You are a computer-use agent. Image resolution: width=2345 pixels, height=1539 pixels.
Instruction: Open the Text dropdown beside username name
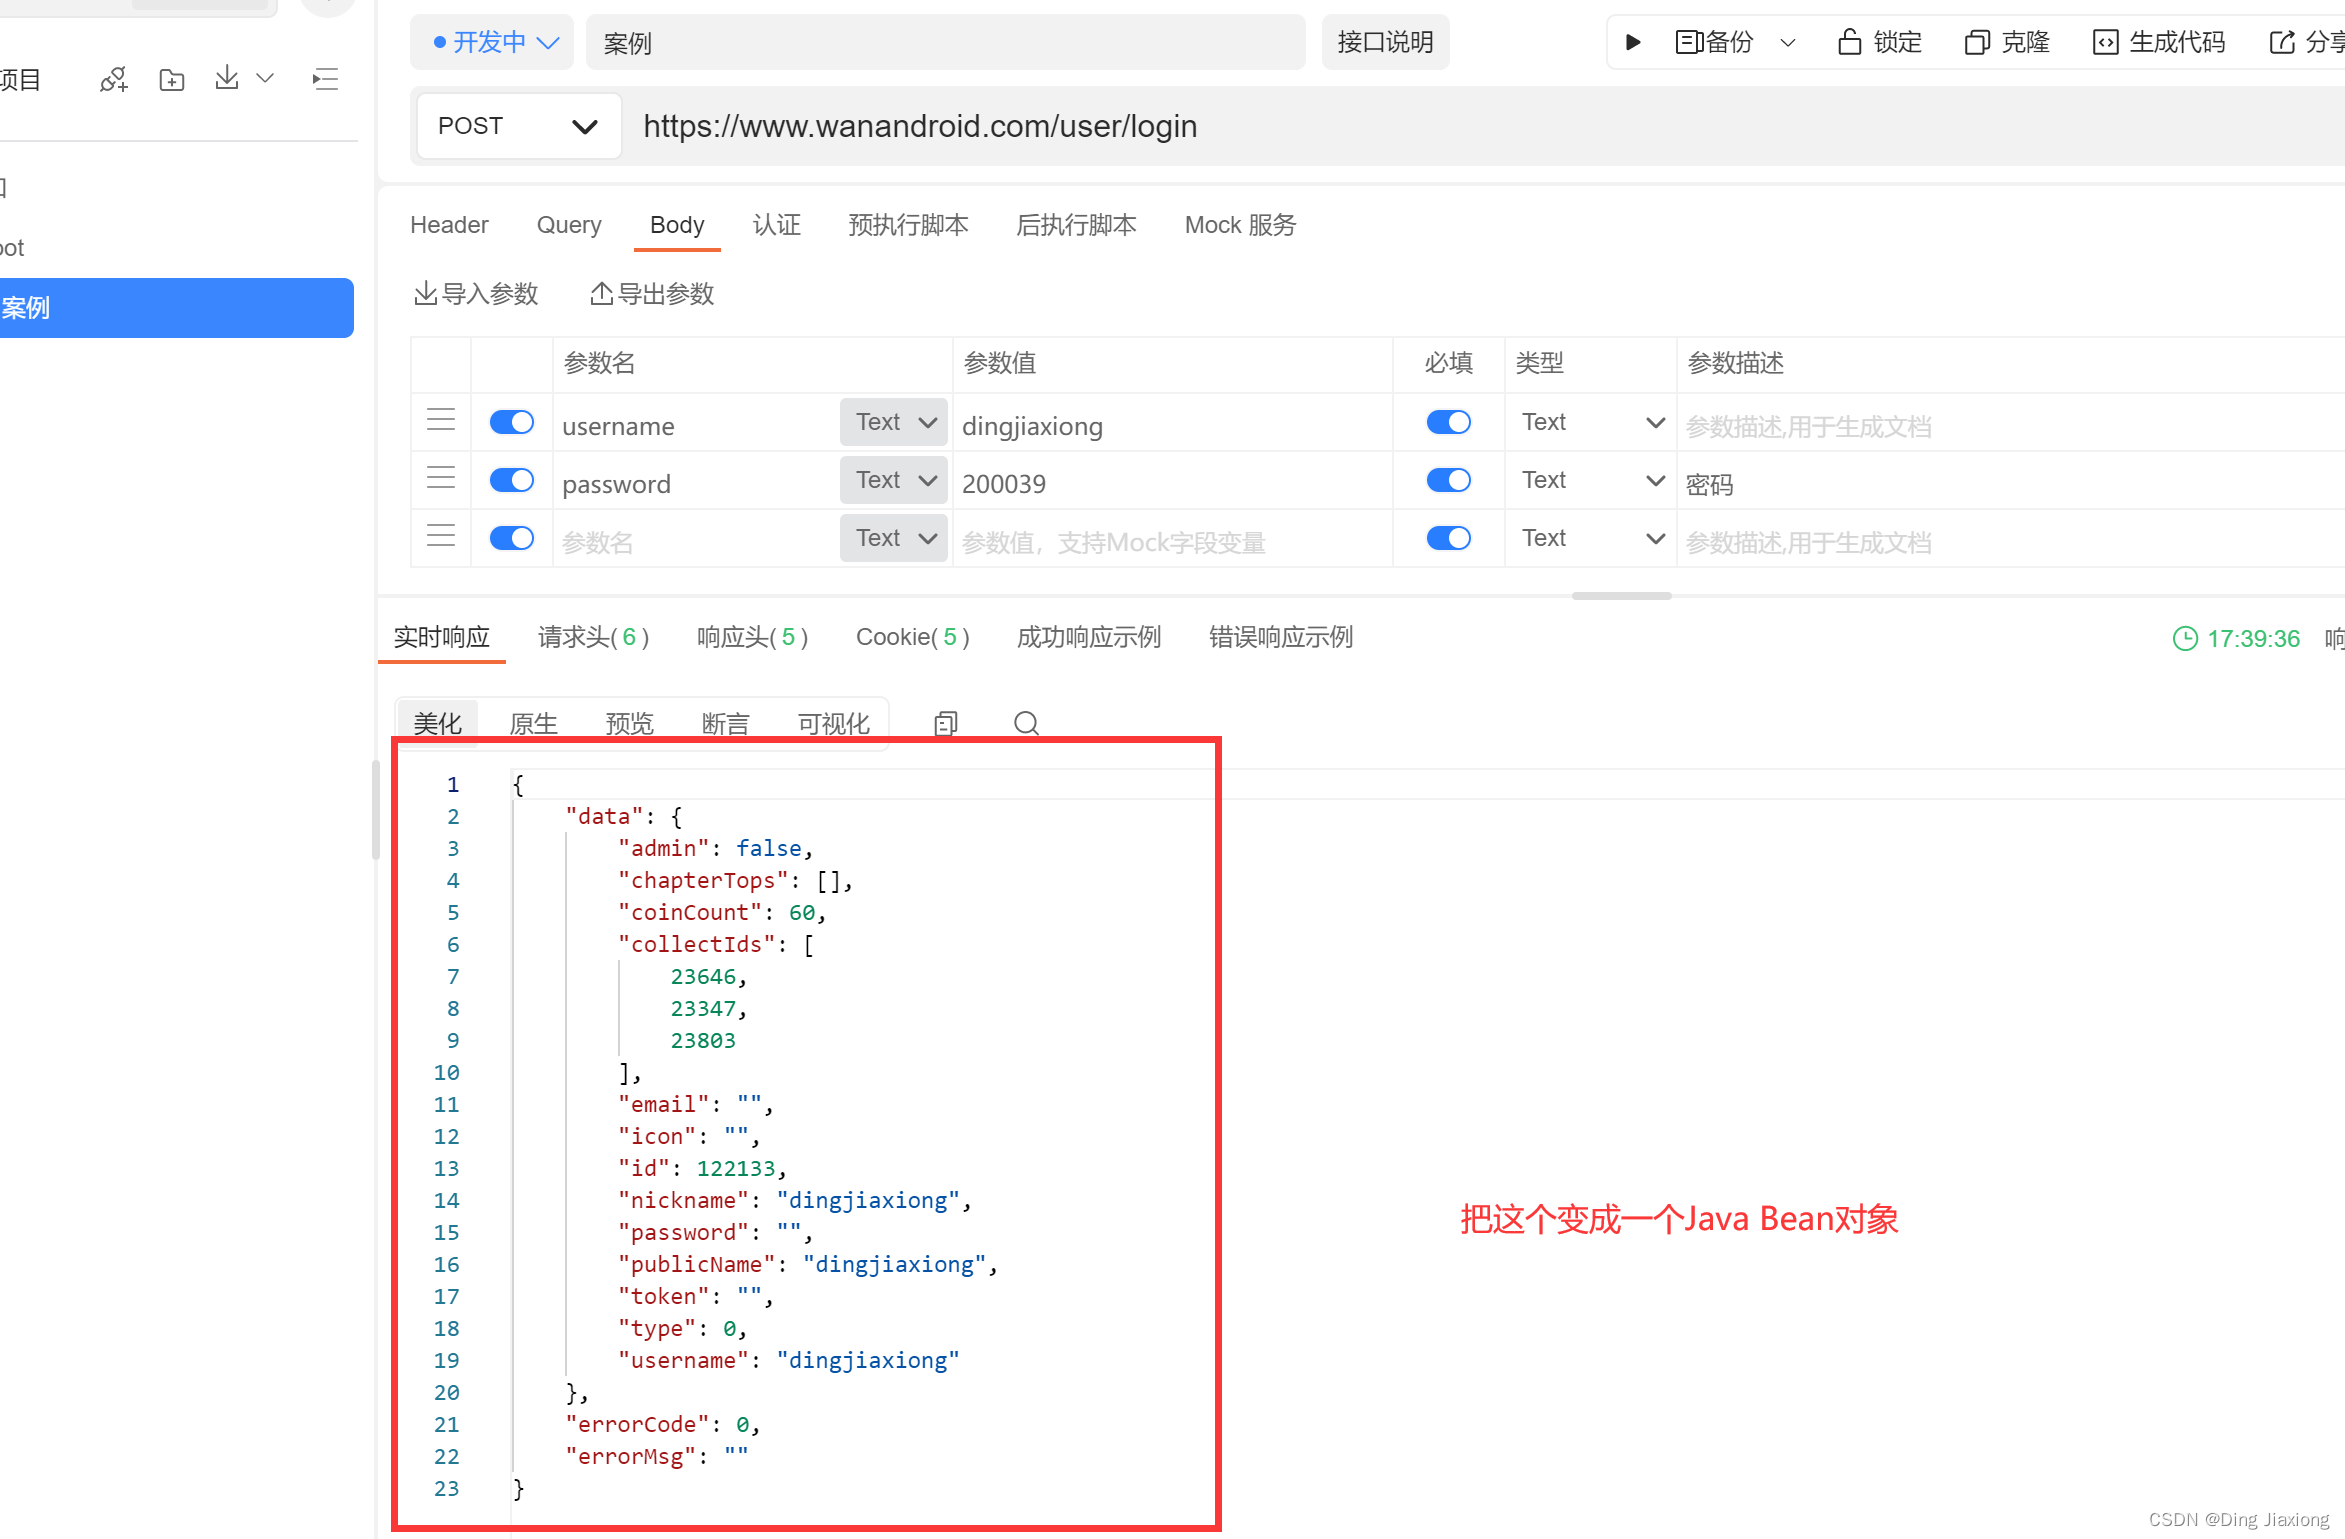coord(894,422)
